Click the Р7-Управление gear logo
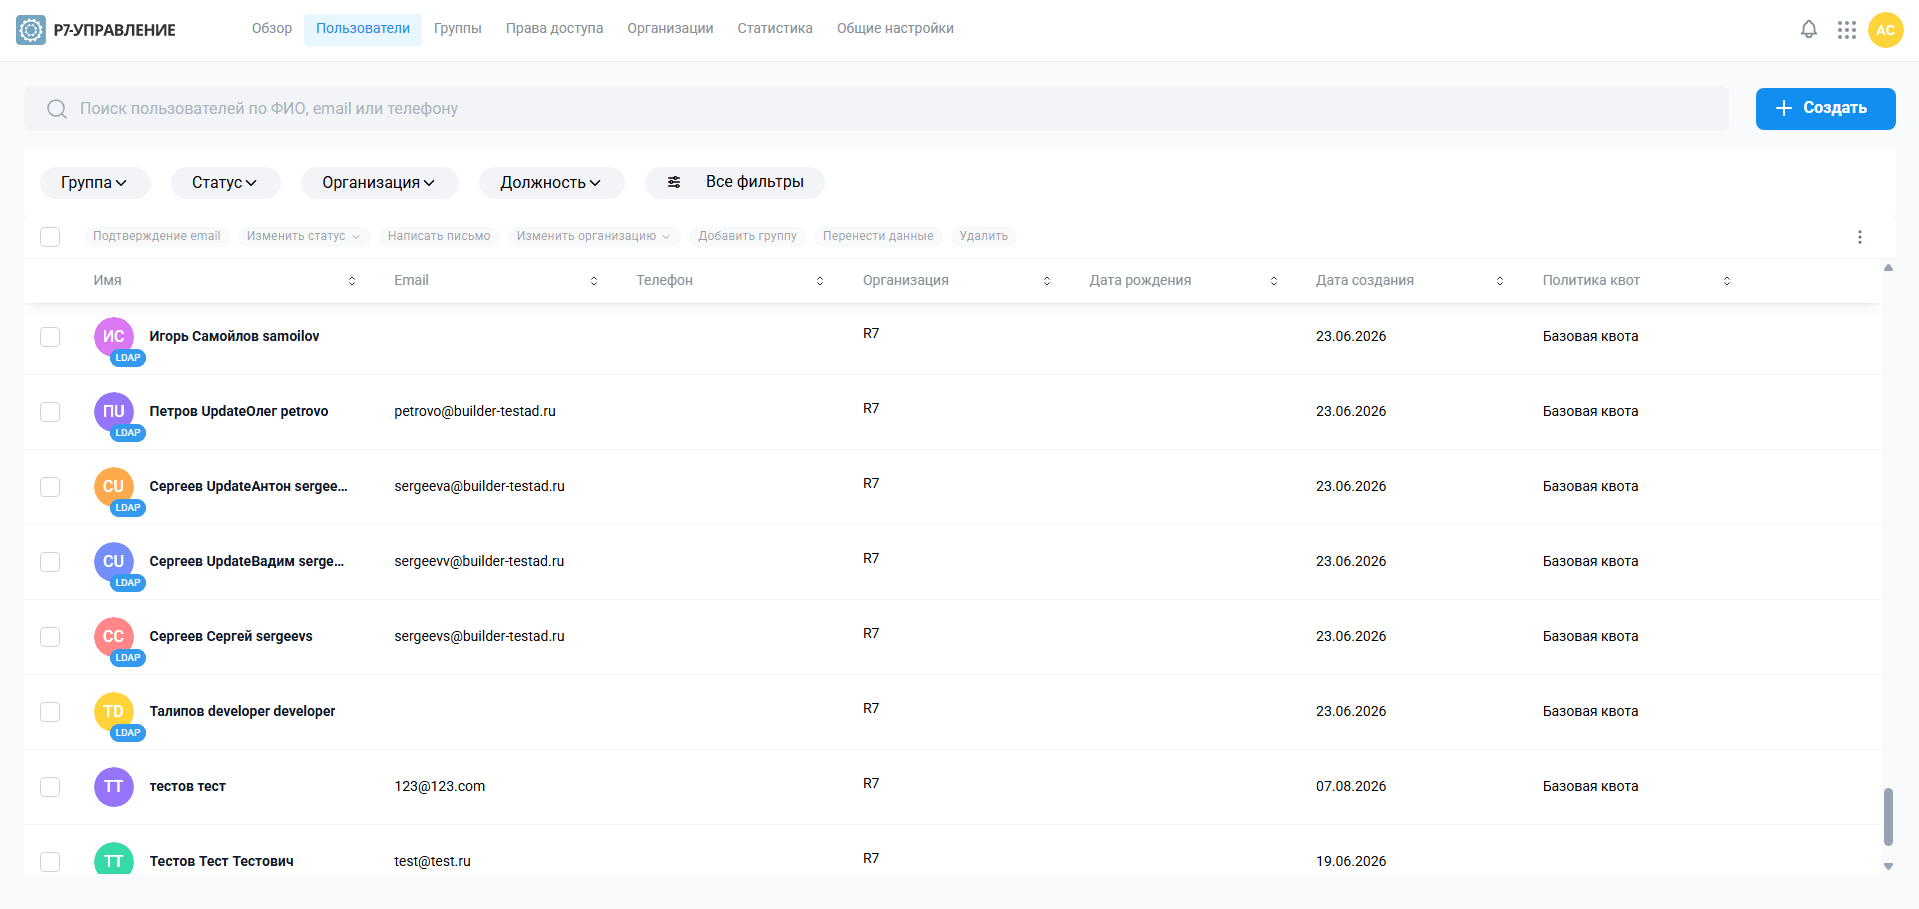The height and width of the screenshot is (909, 1919). 31,30
